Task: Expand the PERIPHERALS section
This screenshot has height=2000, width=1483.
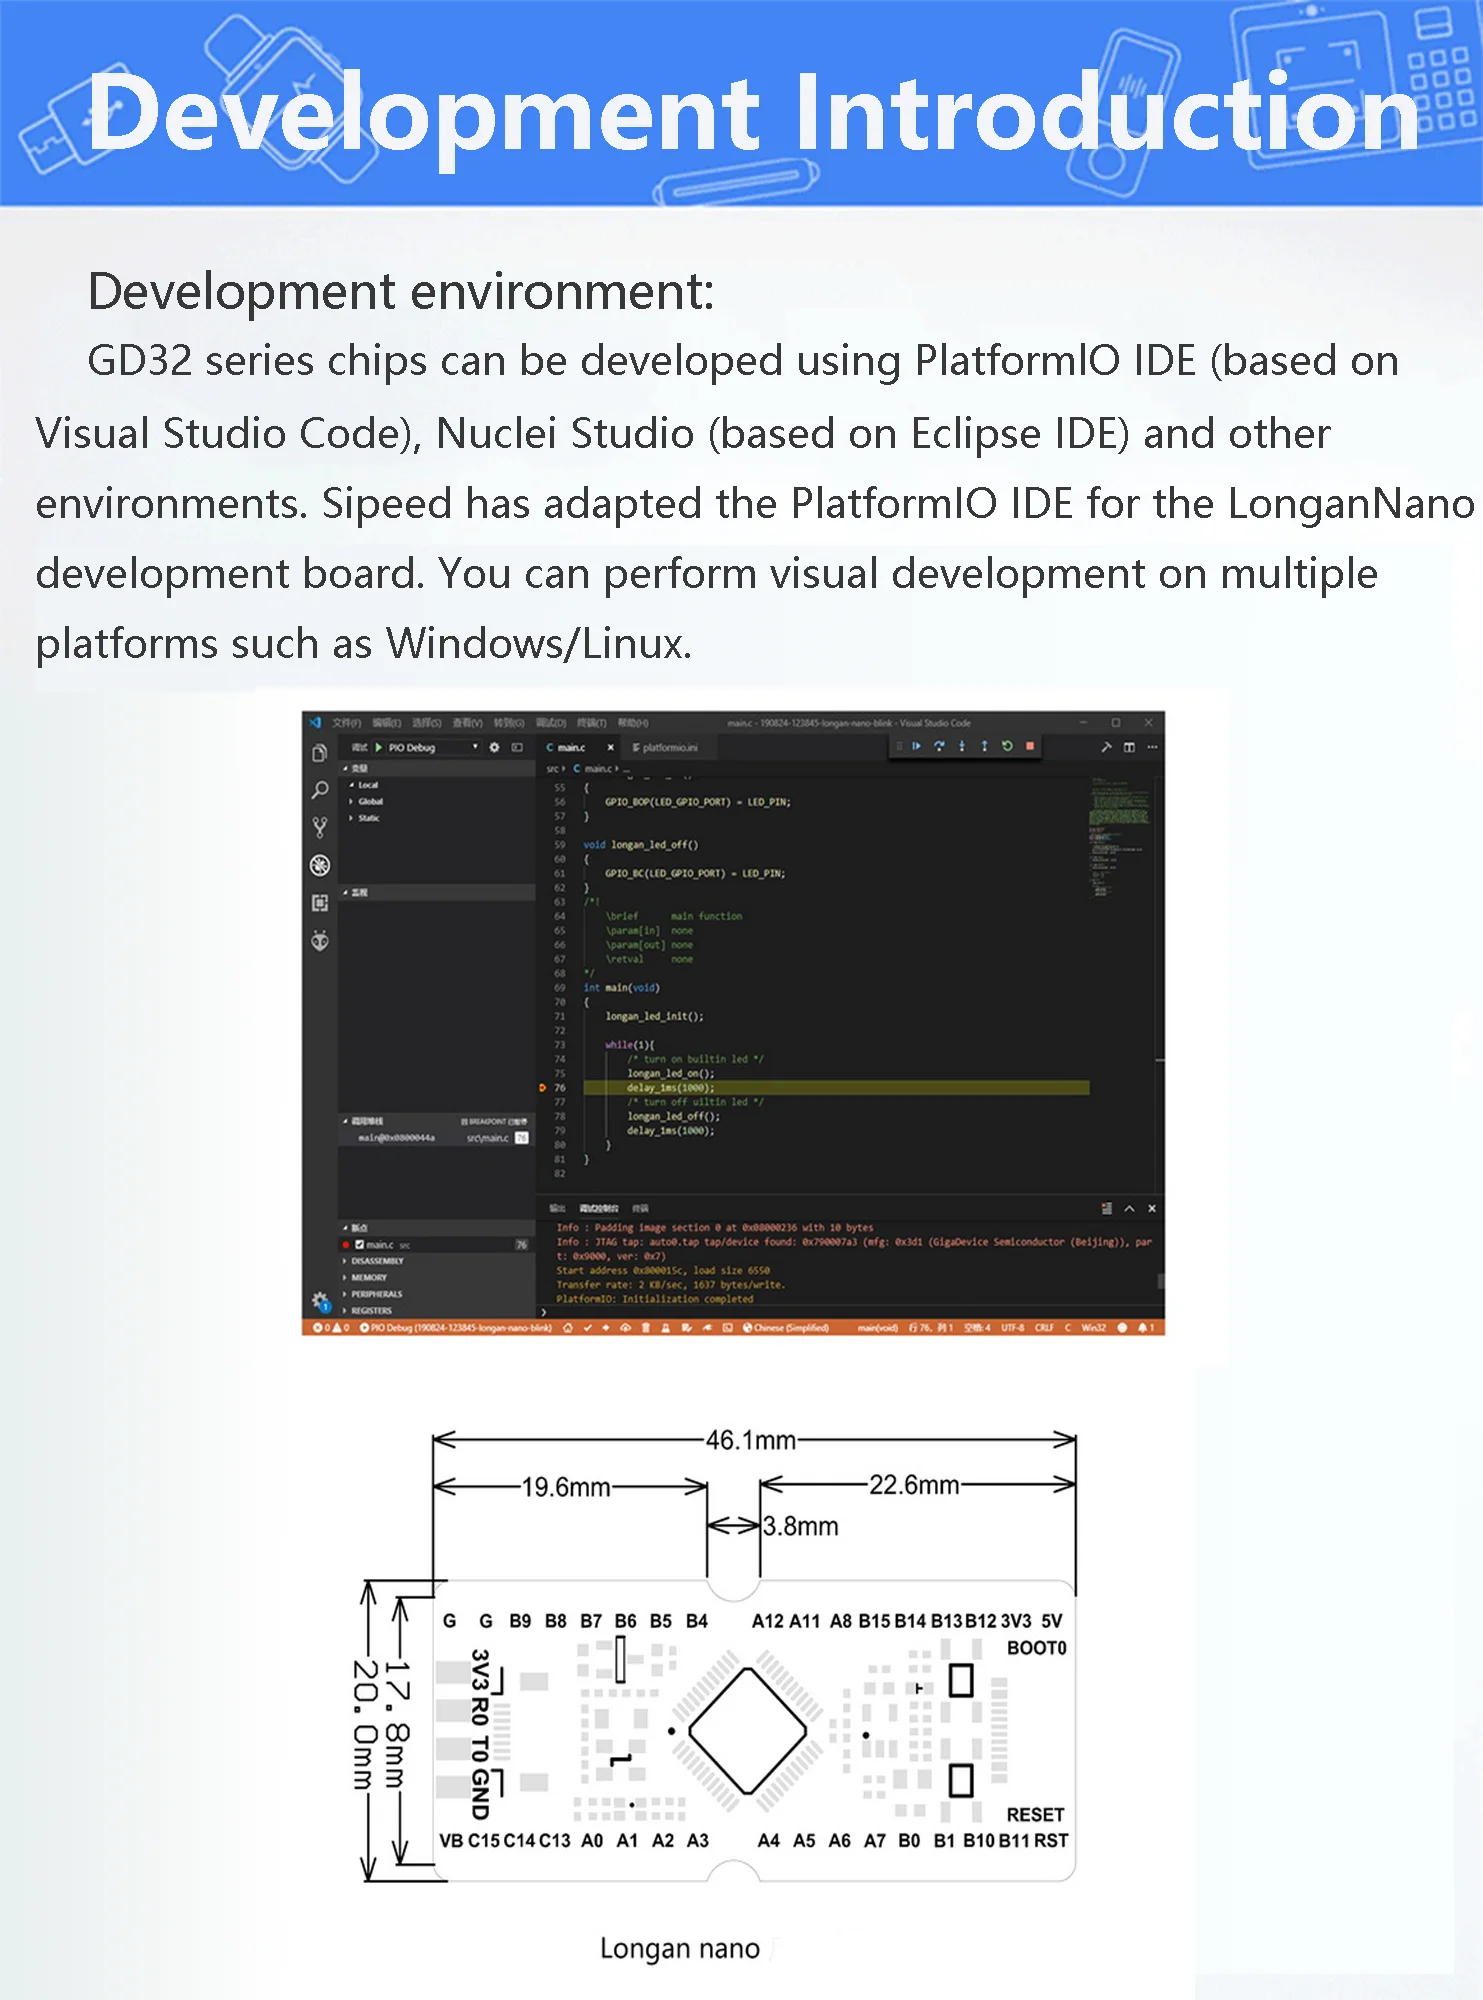Action: [436, 1294]
